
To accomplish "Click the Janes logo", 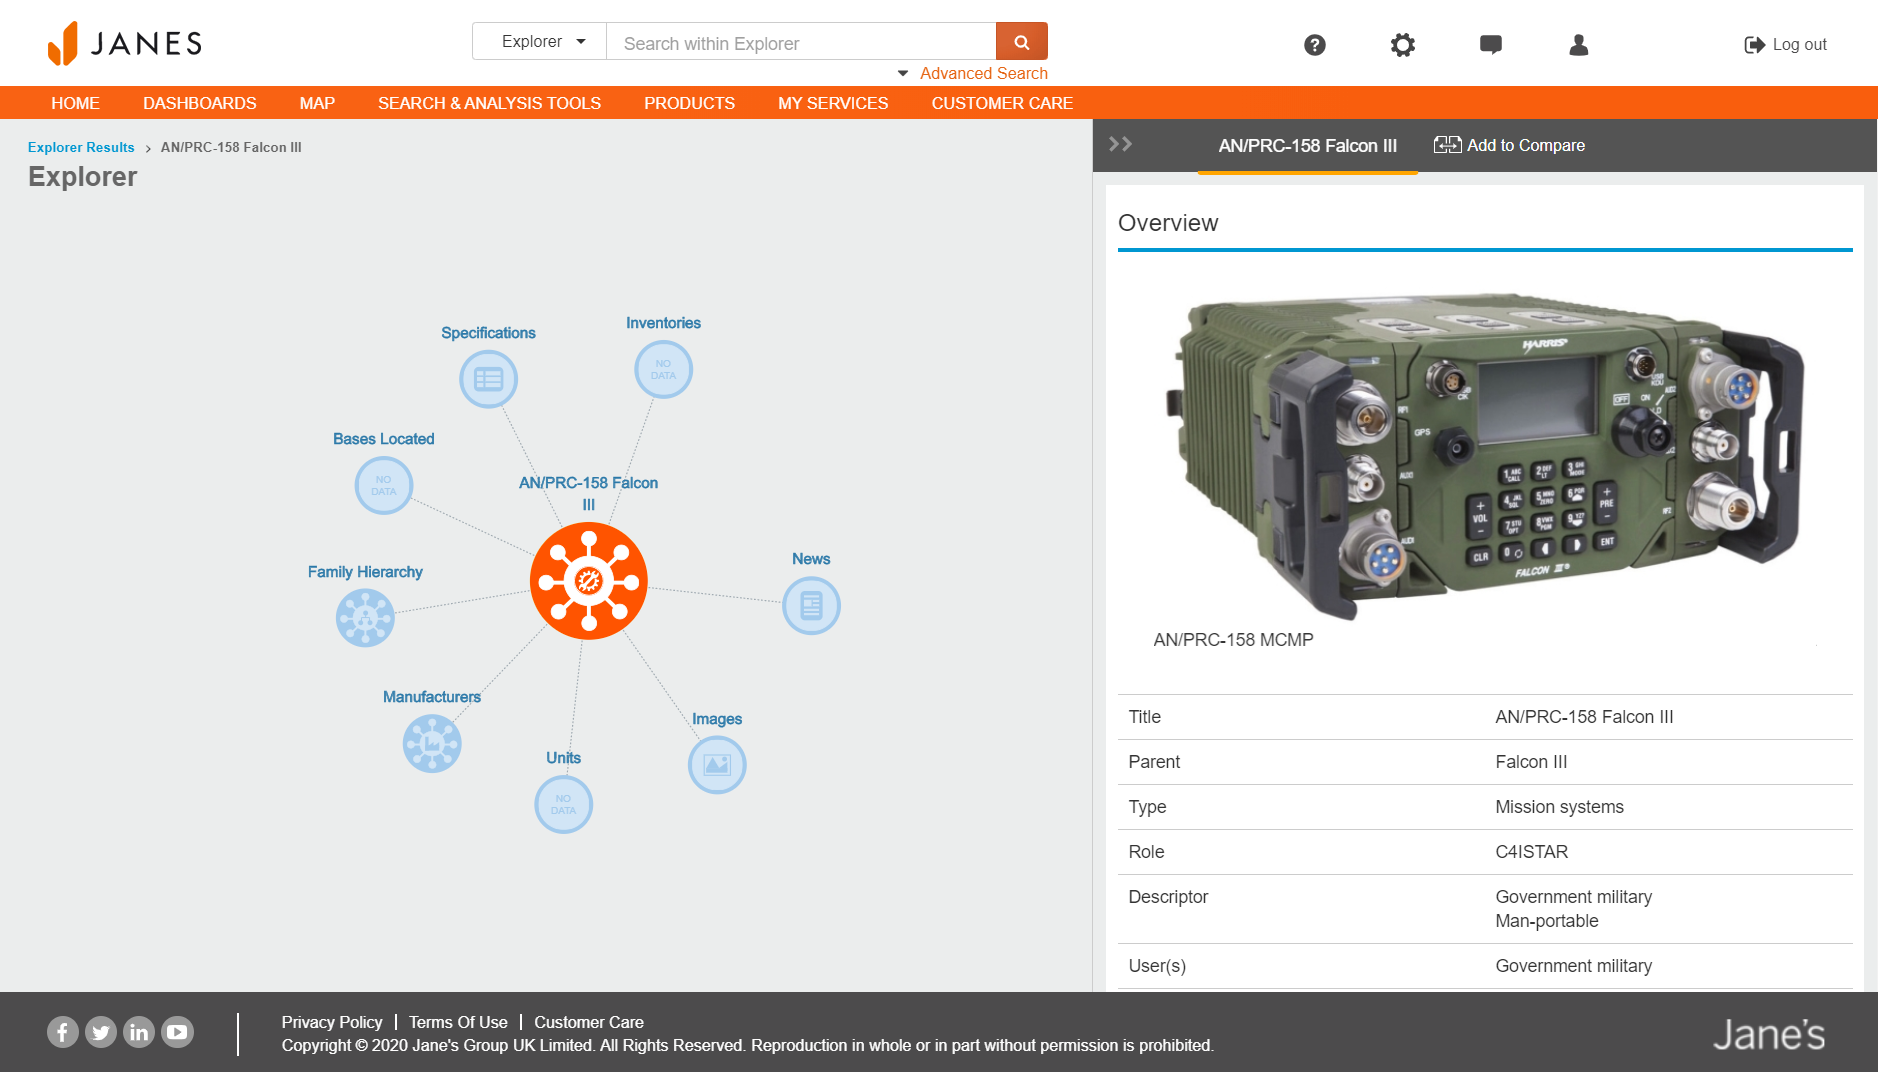I will coord(125,43).
